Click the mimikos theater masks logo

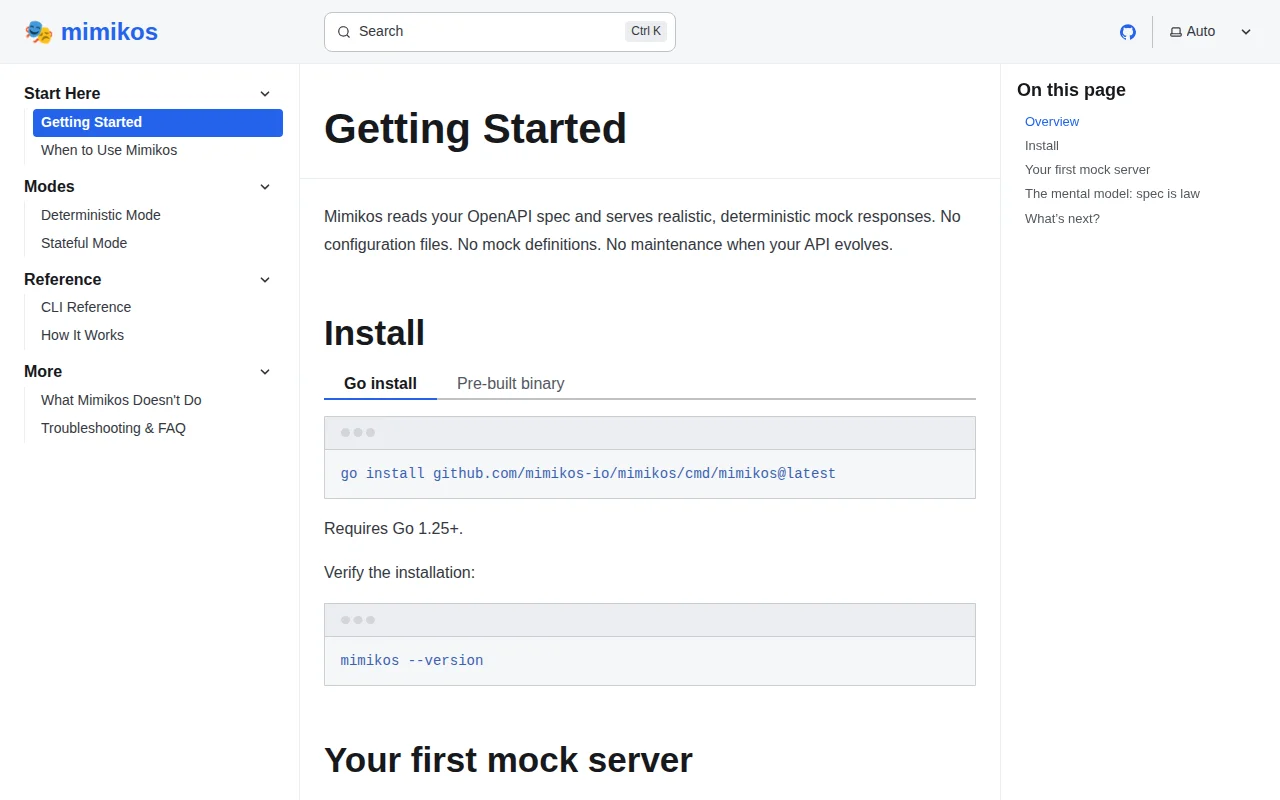(x=38, y=32)
